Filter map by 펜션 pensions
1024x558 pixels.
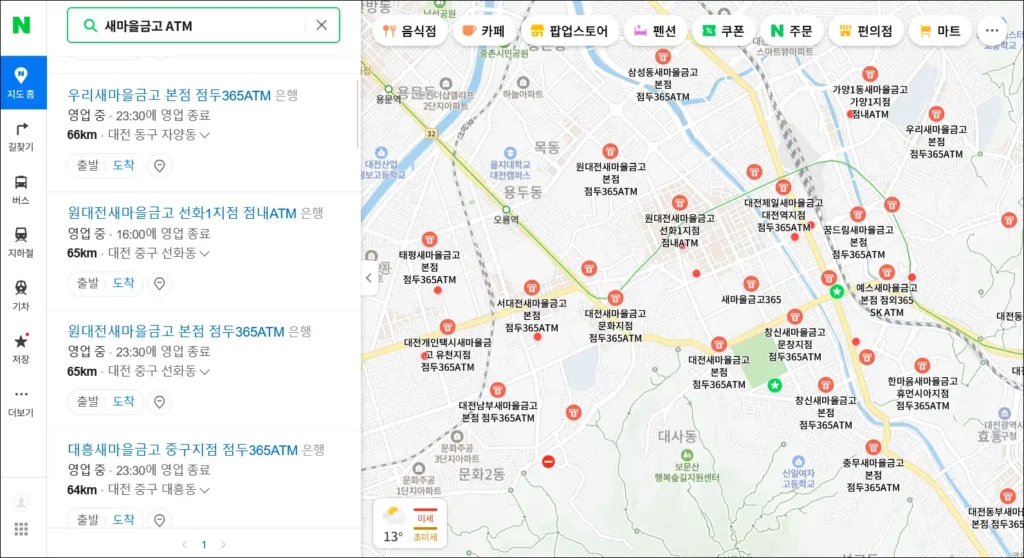coord(655,31)
